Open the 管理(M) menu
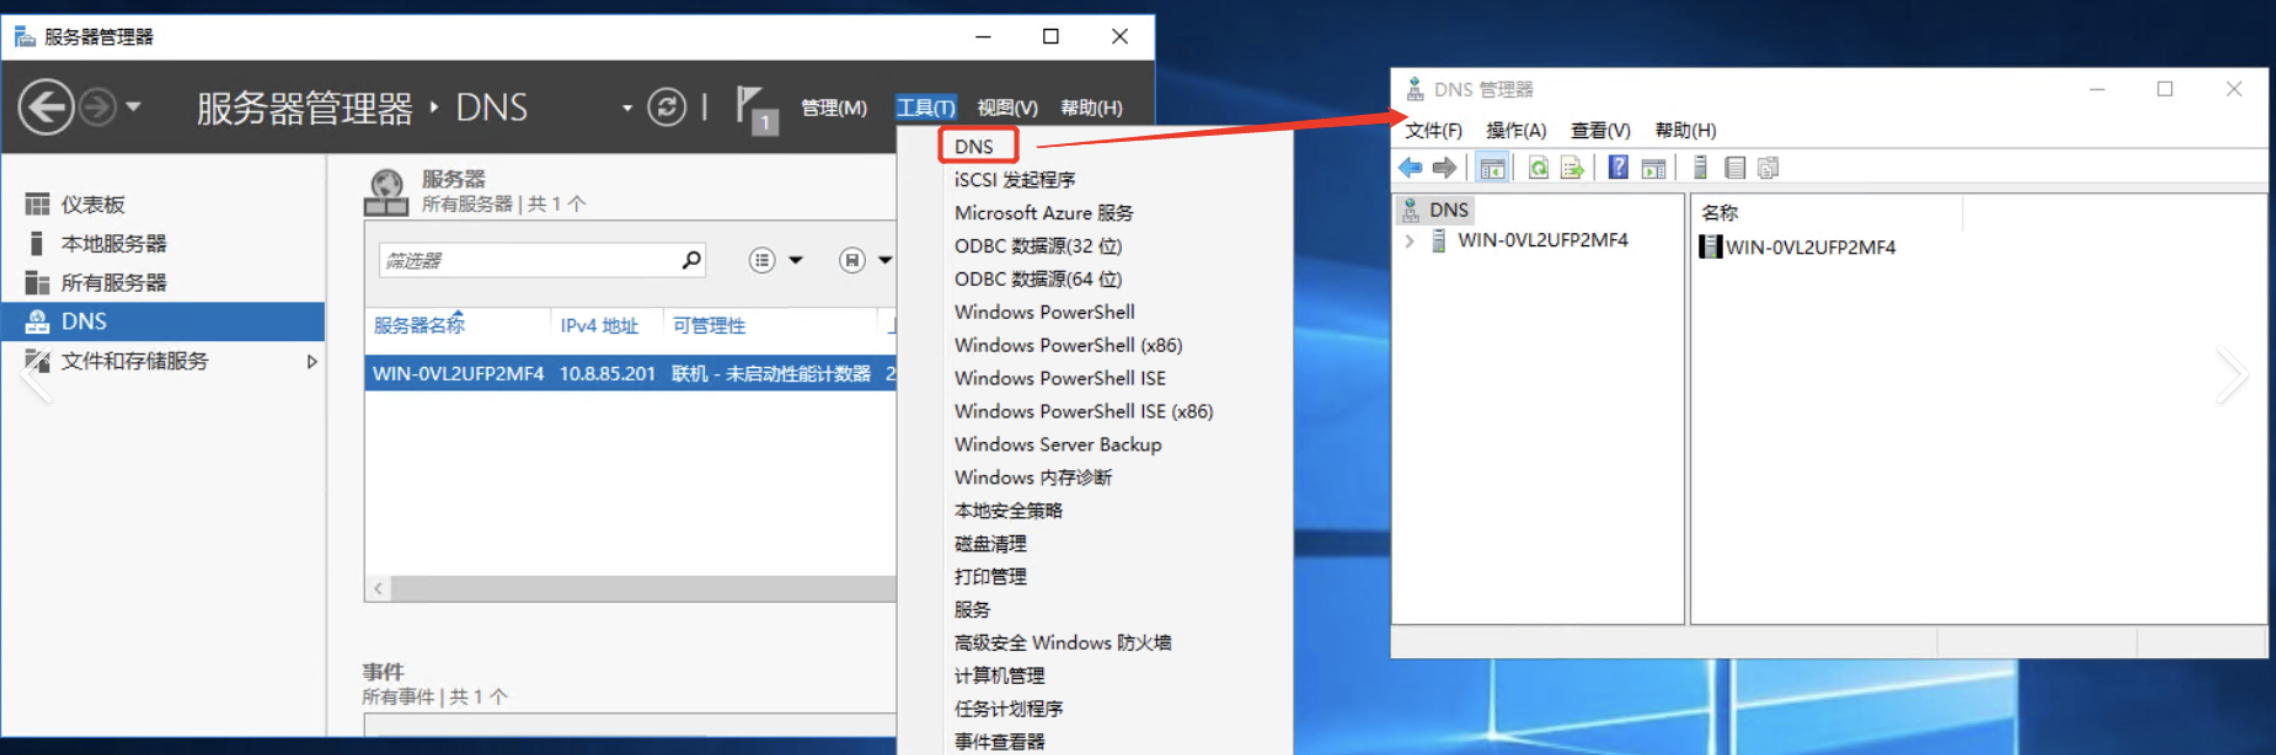Image resolution: width=2276 pixels, height=755 pixels. pyautogui.click(x=833, y=108)
